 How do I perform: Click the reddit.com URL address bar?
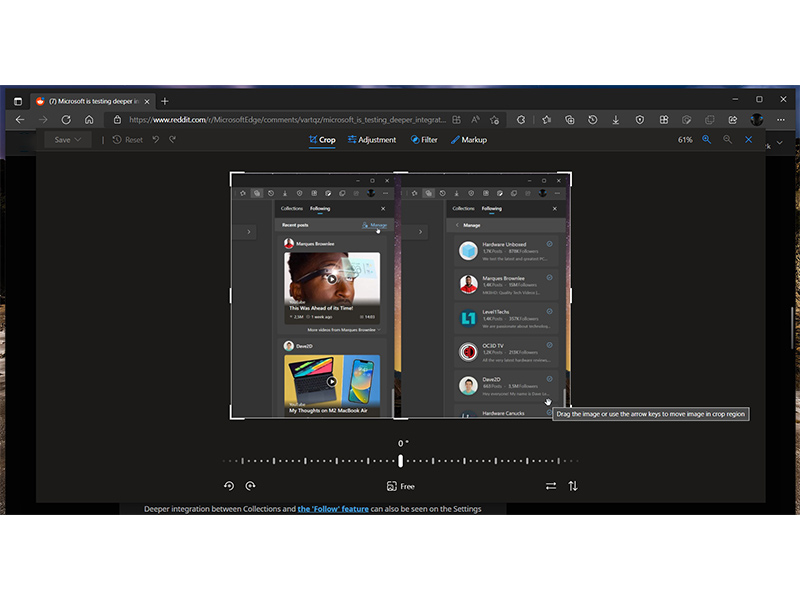click(287, 120)
